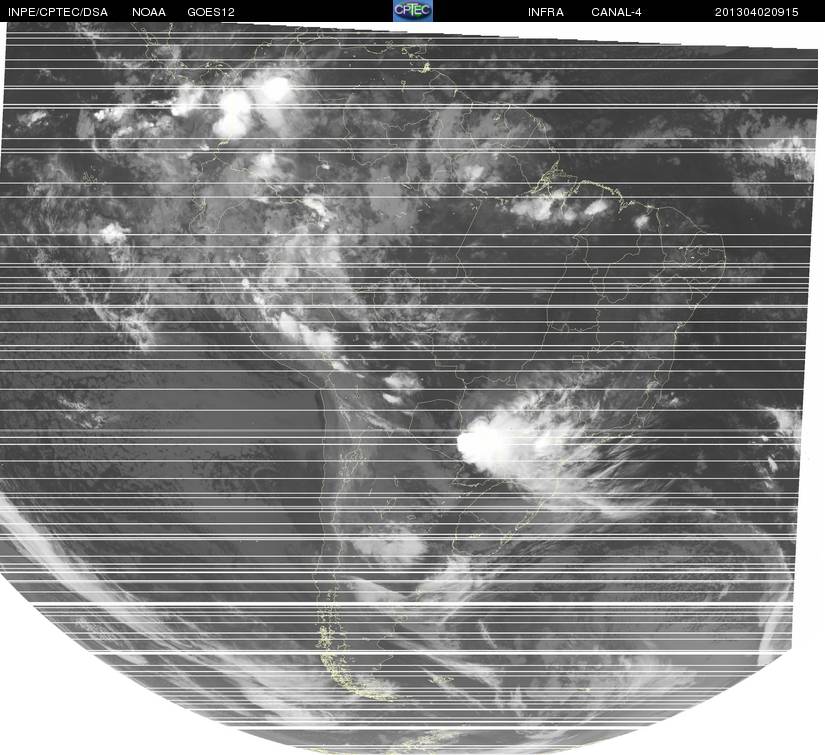Click the INFRA label in the header
The height and width of the screenshot is (755, 825).
coord(546,12)
